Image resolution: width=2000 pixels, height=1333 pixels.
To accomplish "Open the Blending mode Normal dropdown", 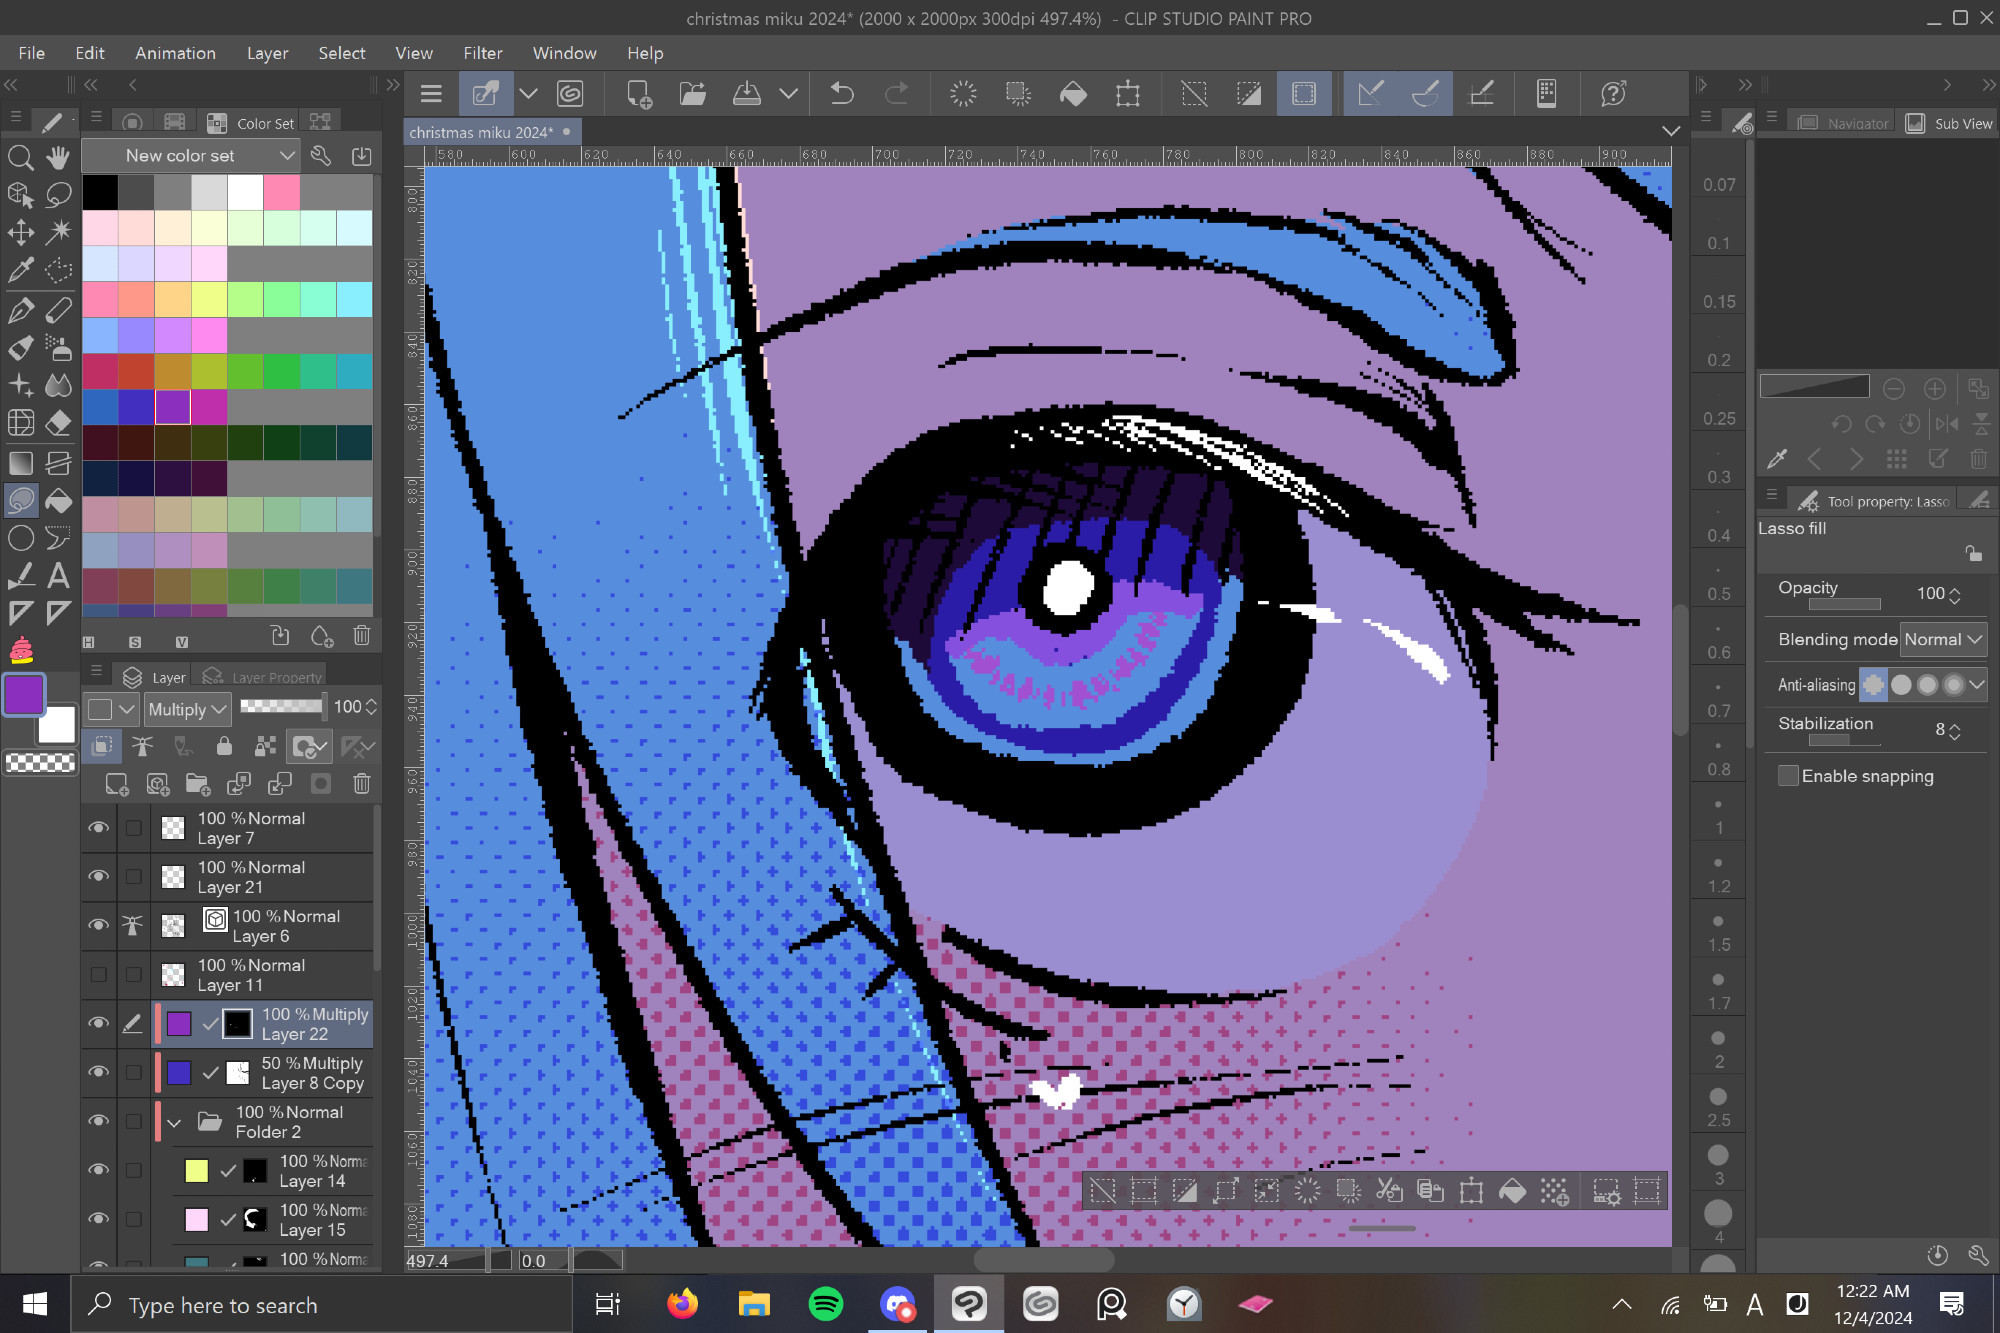I will 1943,639.
